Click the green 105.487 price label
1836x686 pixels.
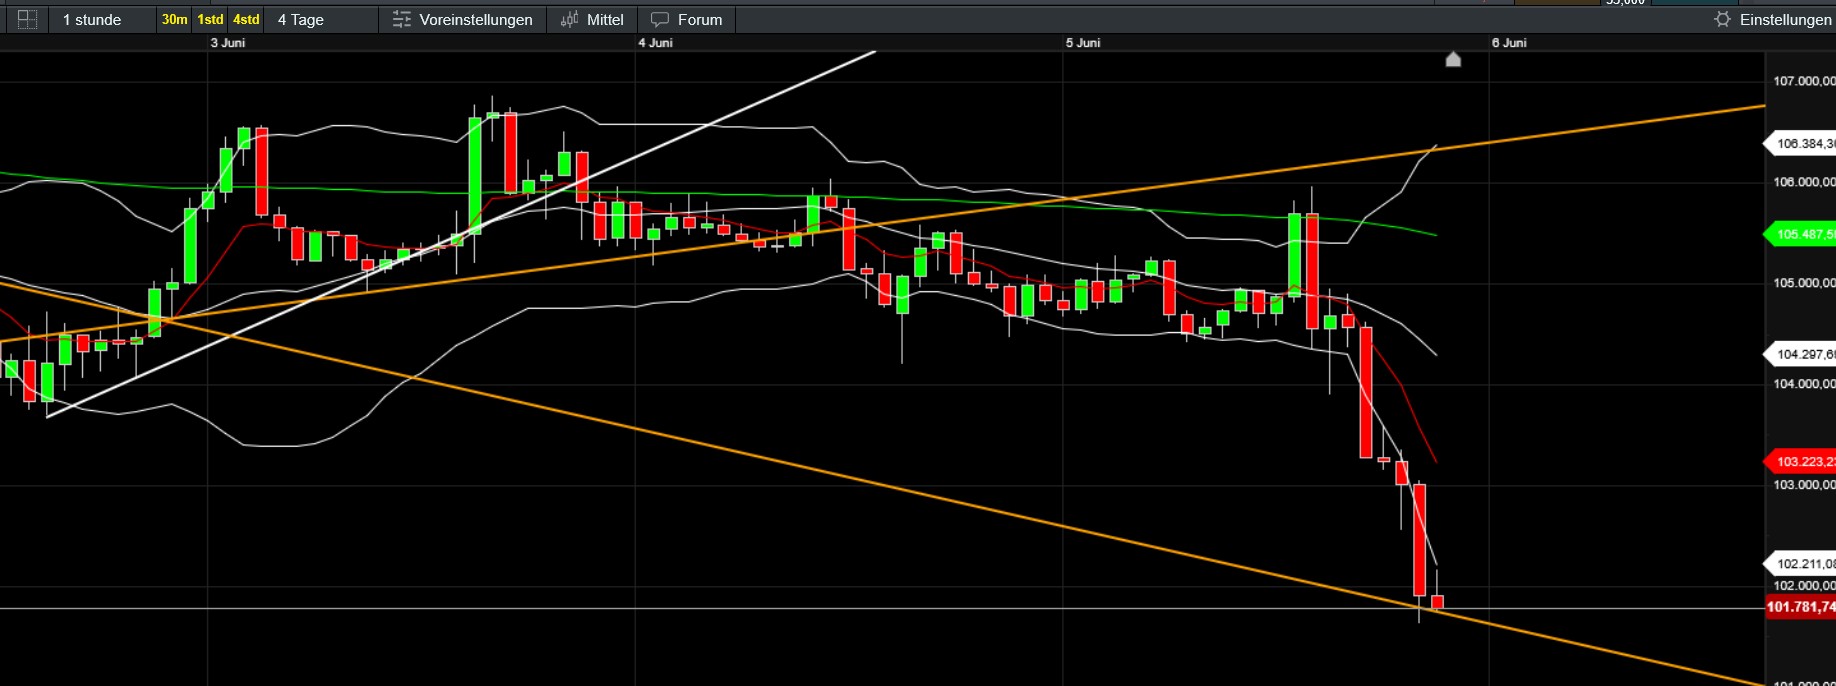1801,234
